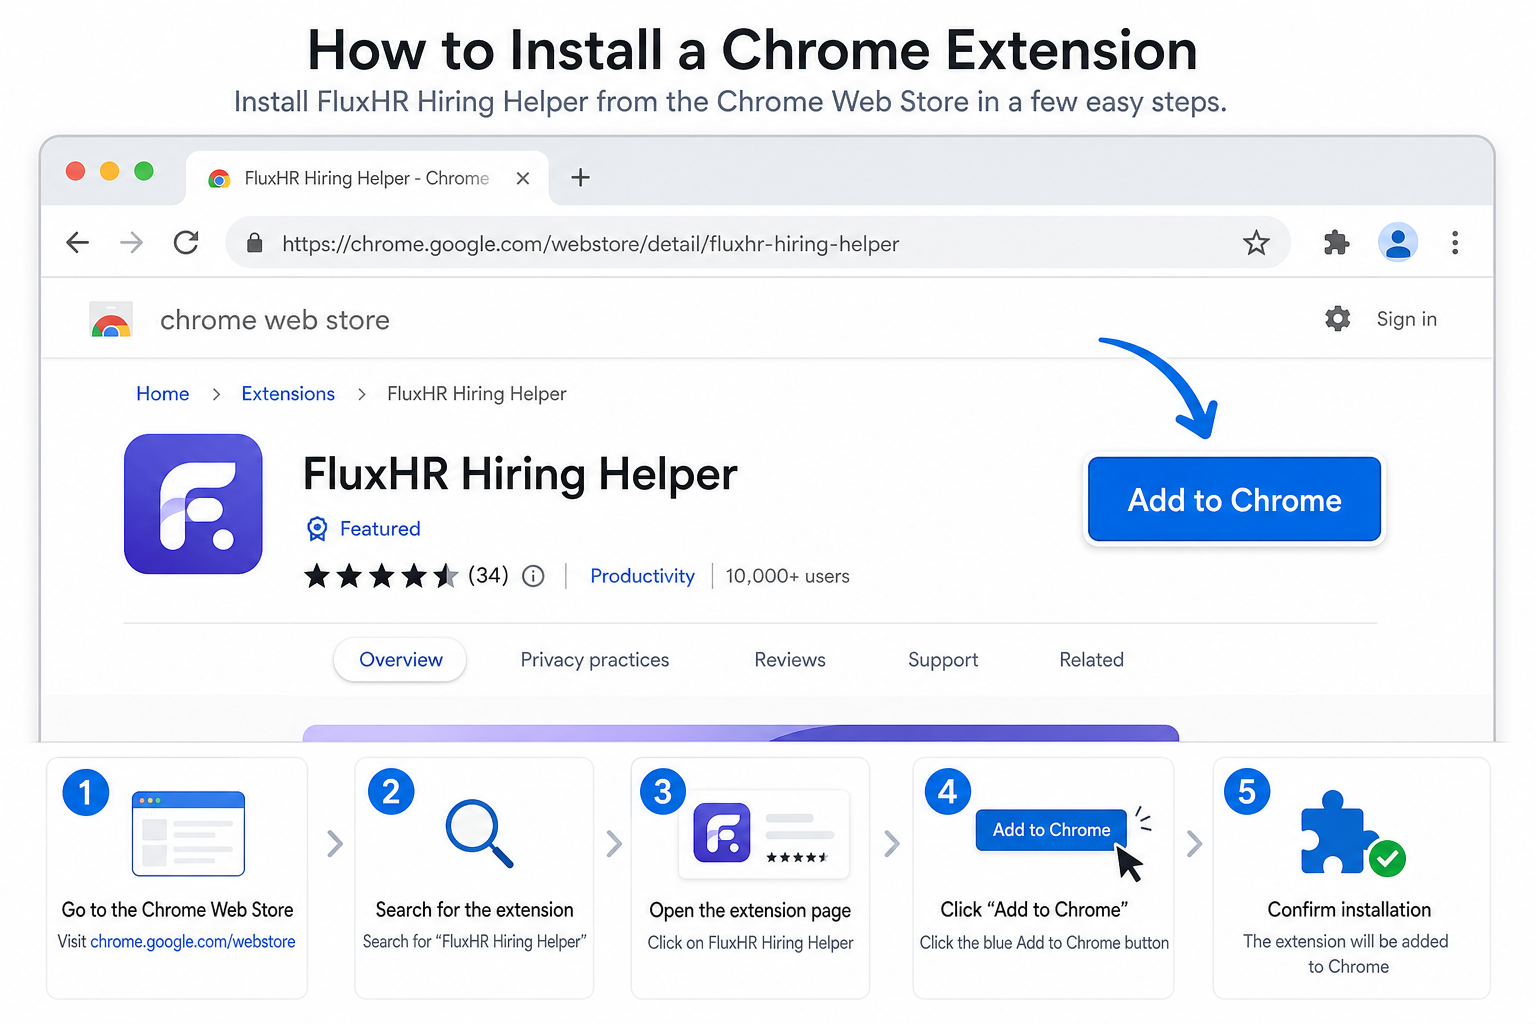The image size is (1536, 1024).
Task: Click the address bar URL field
Action: (x=758, y=243)
